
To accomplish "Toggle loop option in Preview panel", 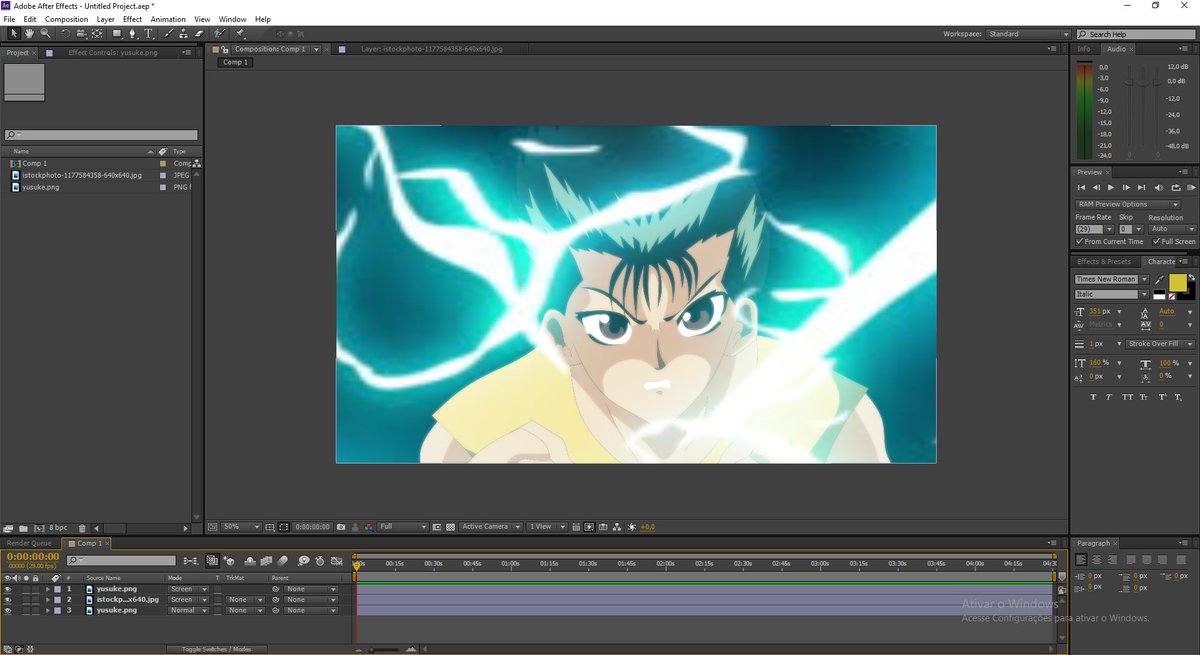I will click(x=1174, y=187).
